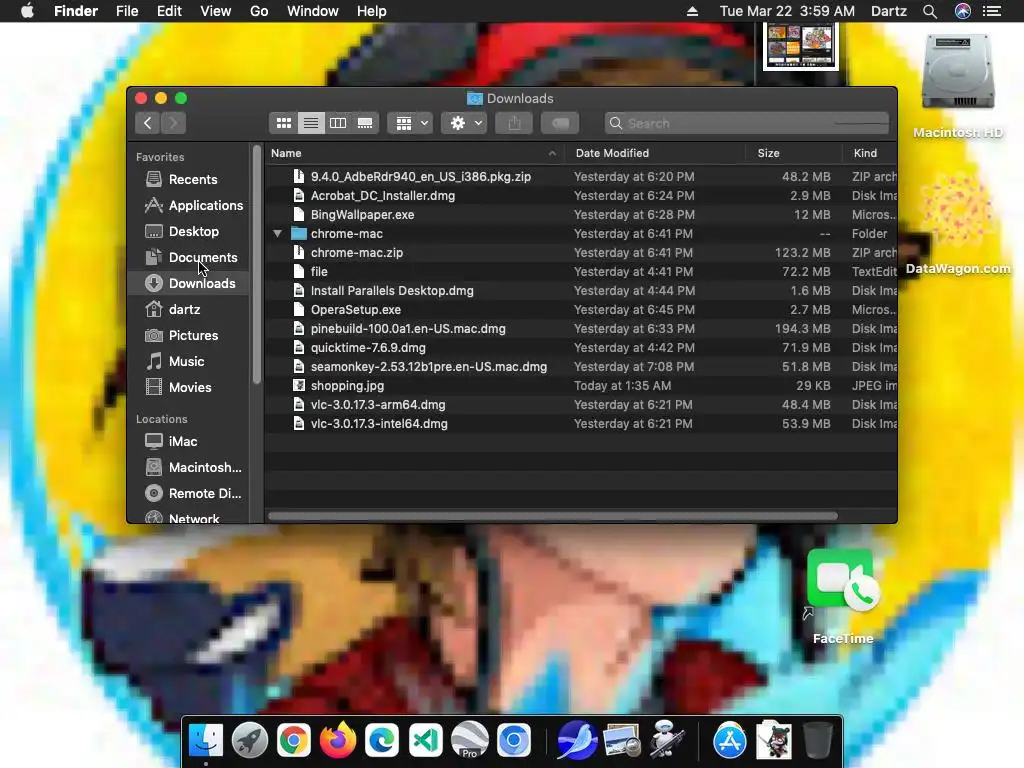Open Firefox from the Dock
Viewport: 1024px width, 768px height.
[x=338, y=740]
